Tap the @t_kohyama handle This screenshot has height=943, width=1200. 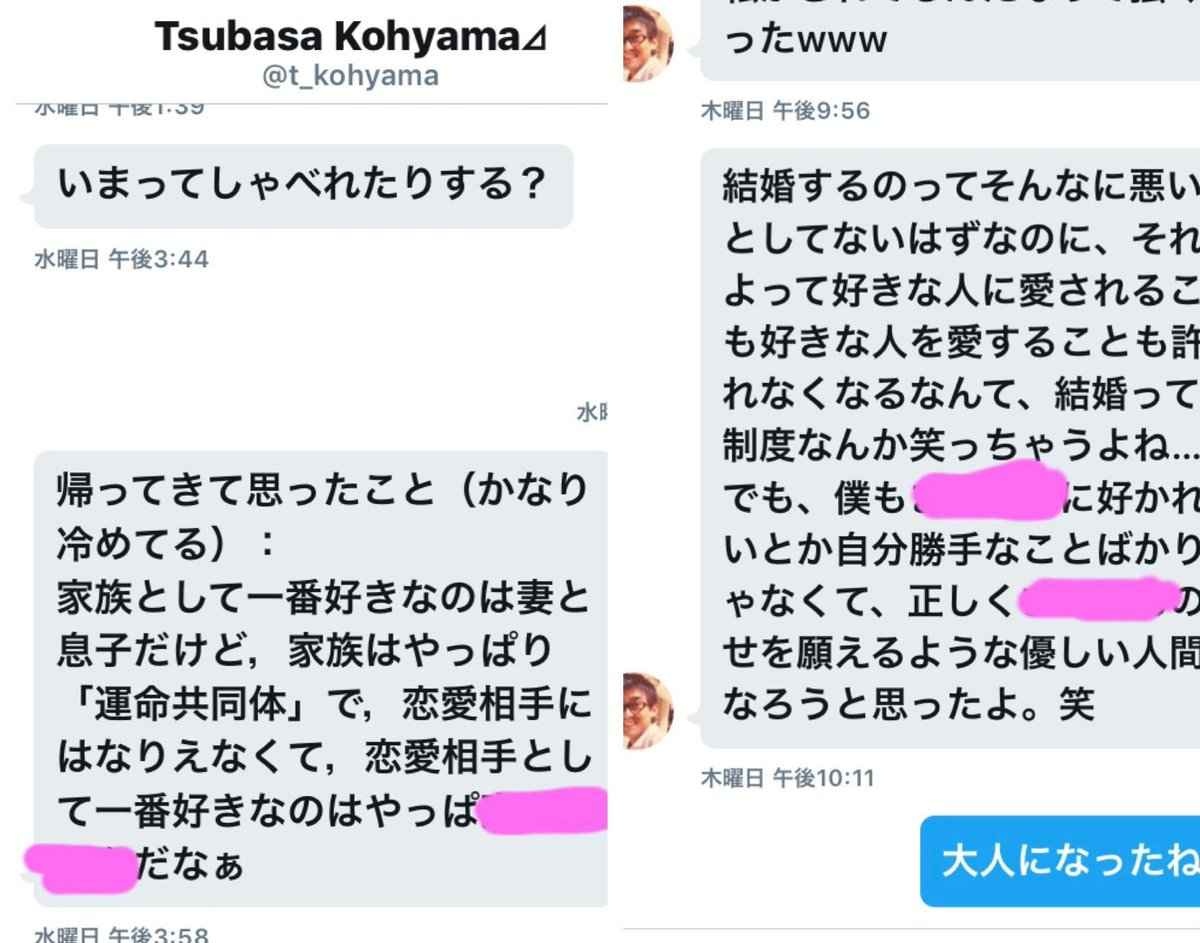[350, 76]
